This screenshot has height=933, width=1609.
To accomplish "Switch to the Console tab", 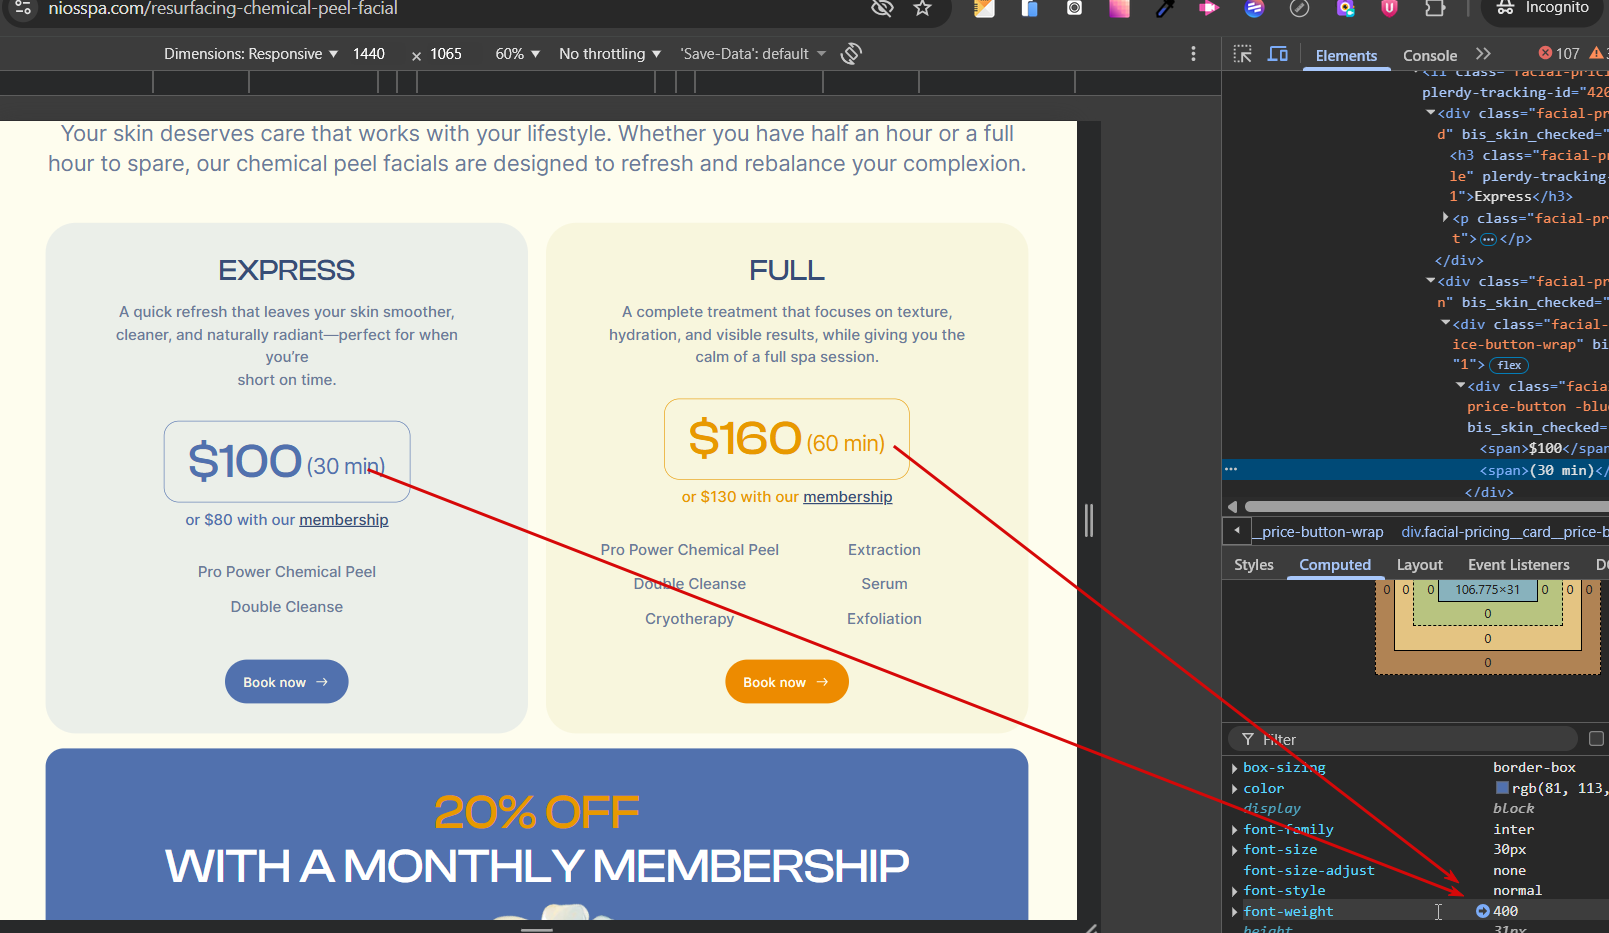I will (1430, 56).
